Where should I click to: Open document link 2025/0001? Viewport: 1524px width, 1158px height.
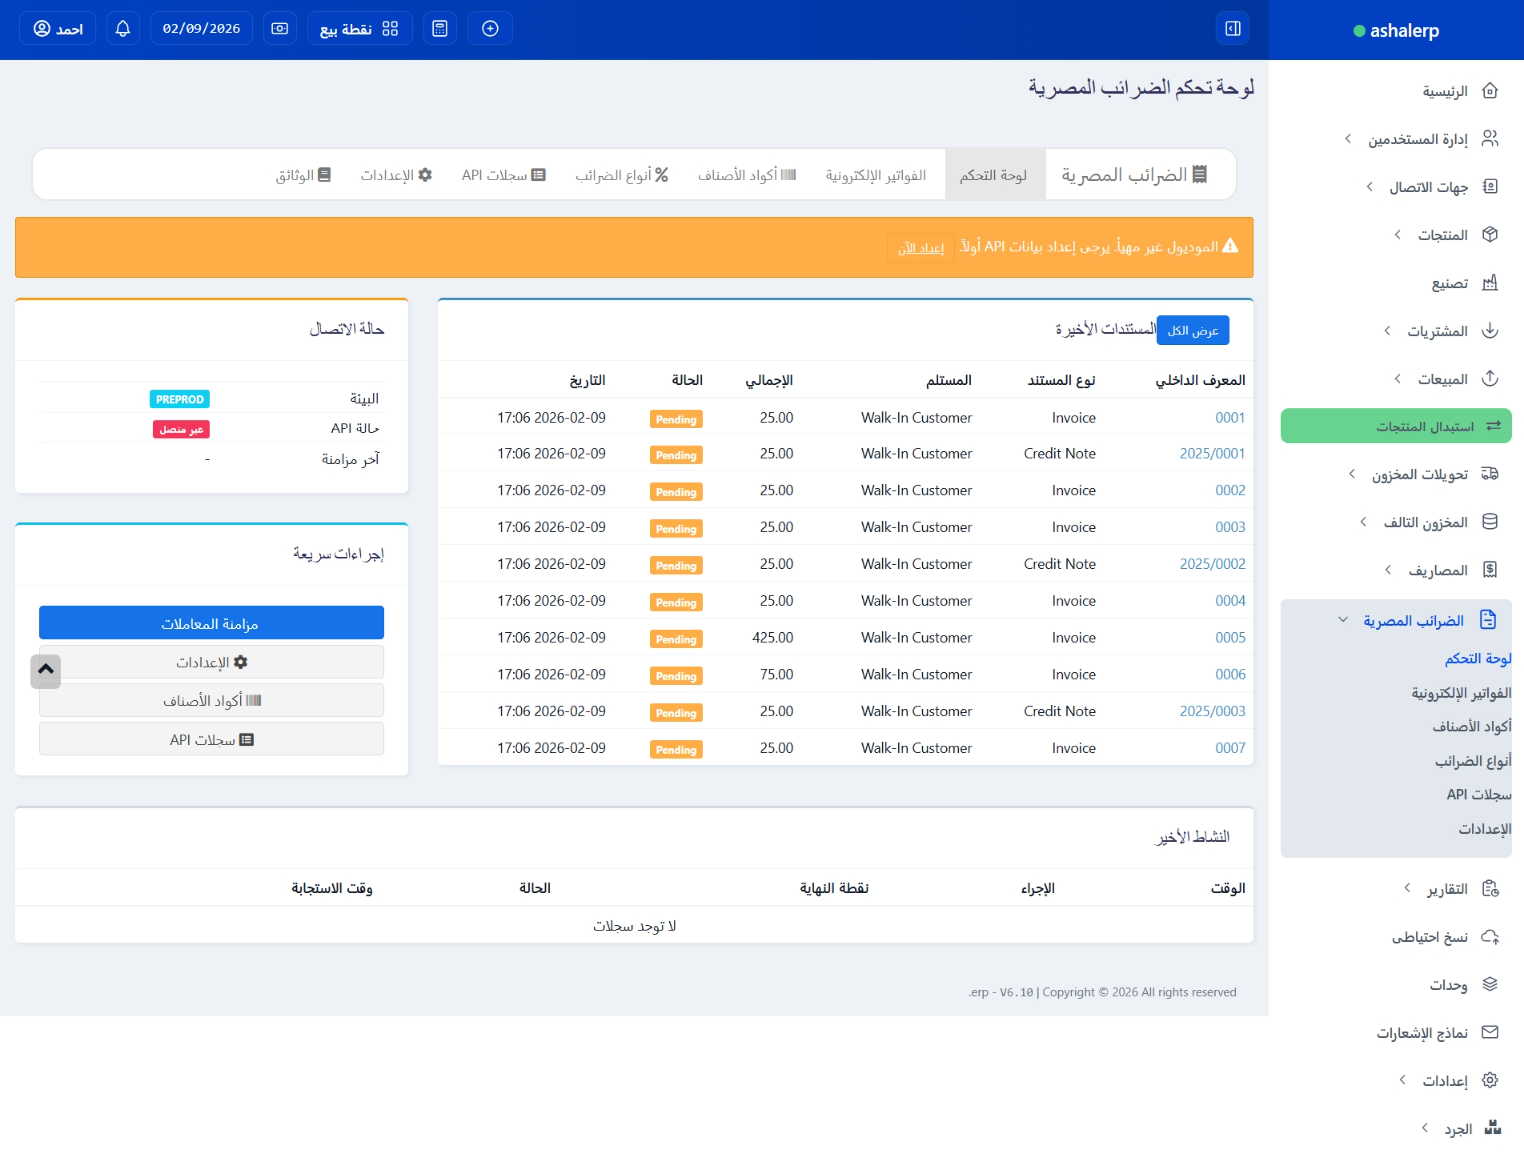click(x=1212, y=454)
